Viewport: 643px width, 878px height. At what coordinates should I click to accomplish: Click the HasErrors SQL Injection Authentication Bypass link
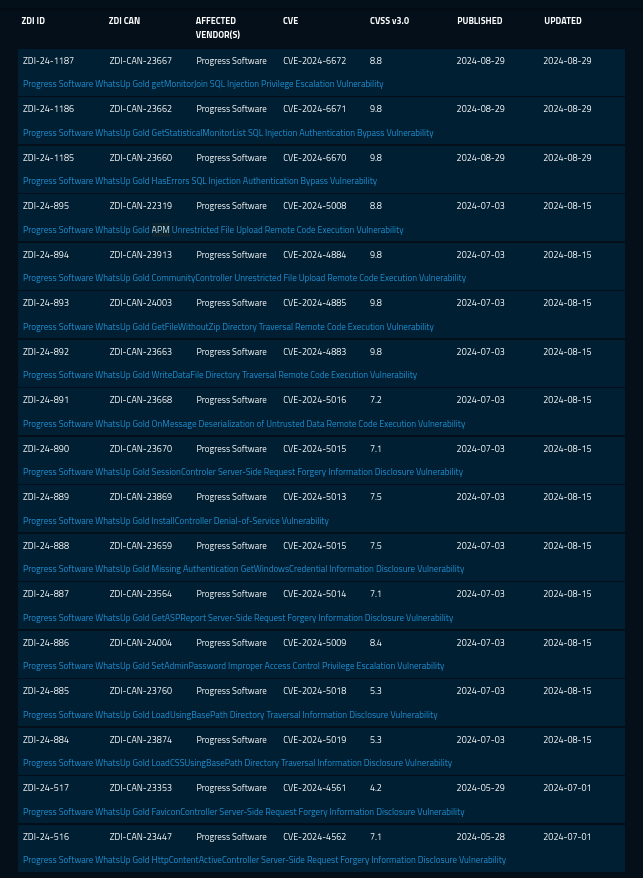point(200,181)
